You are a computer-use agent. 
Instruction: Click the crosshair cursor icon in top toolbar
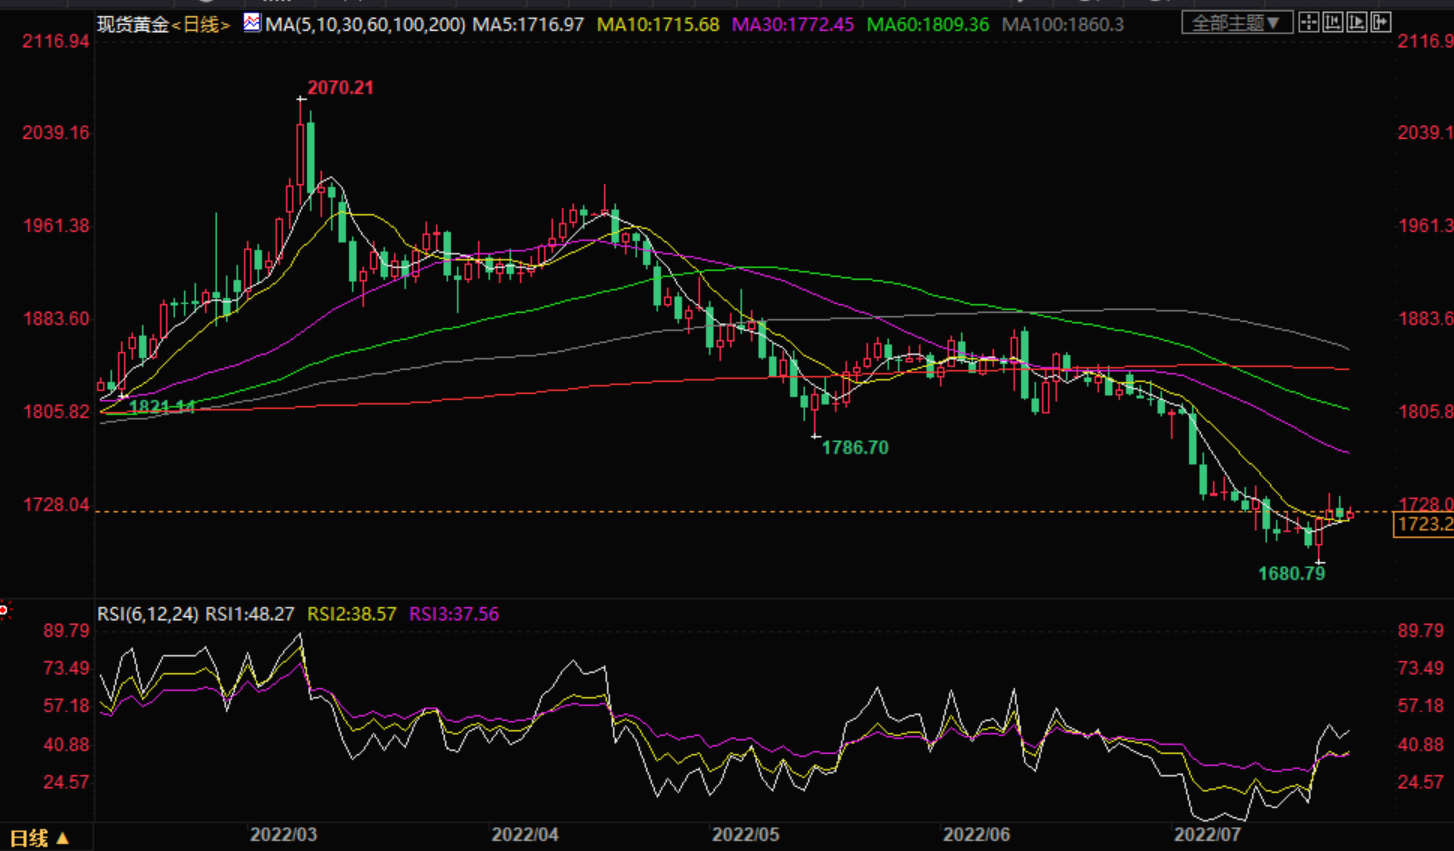point(1308,23)
